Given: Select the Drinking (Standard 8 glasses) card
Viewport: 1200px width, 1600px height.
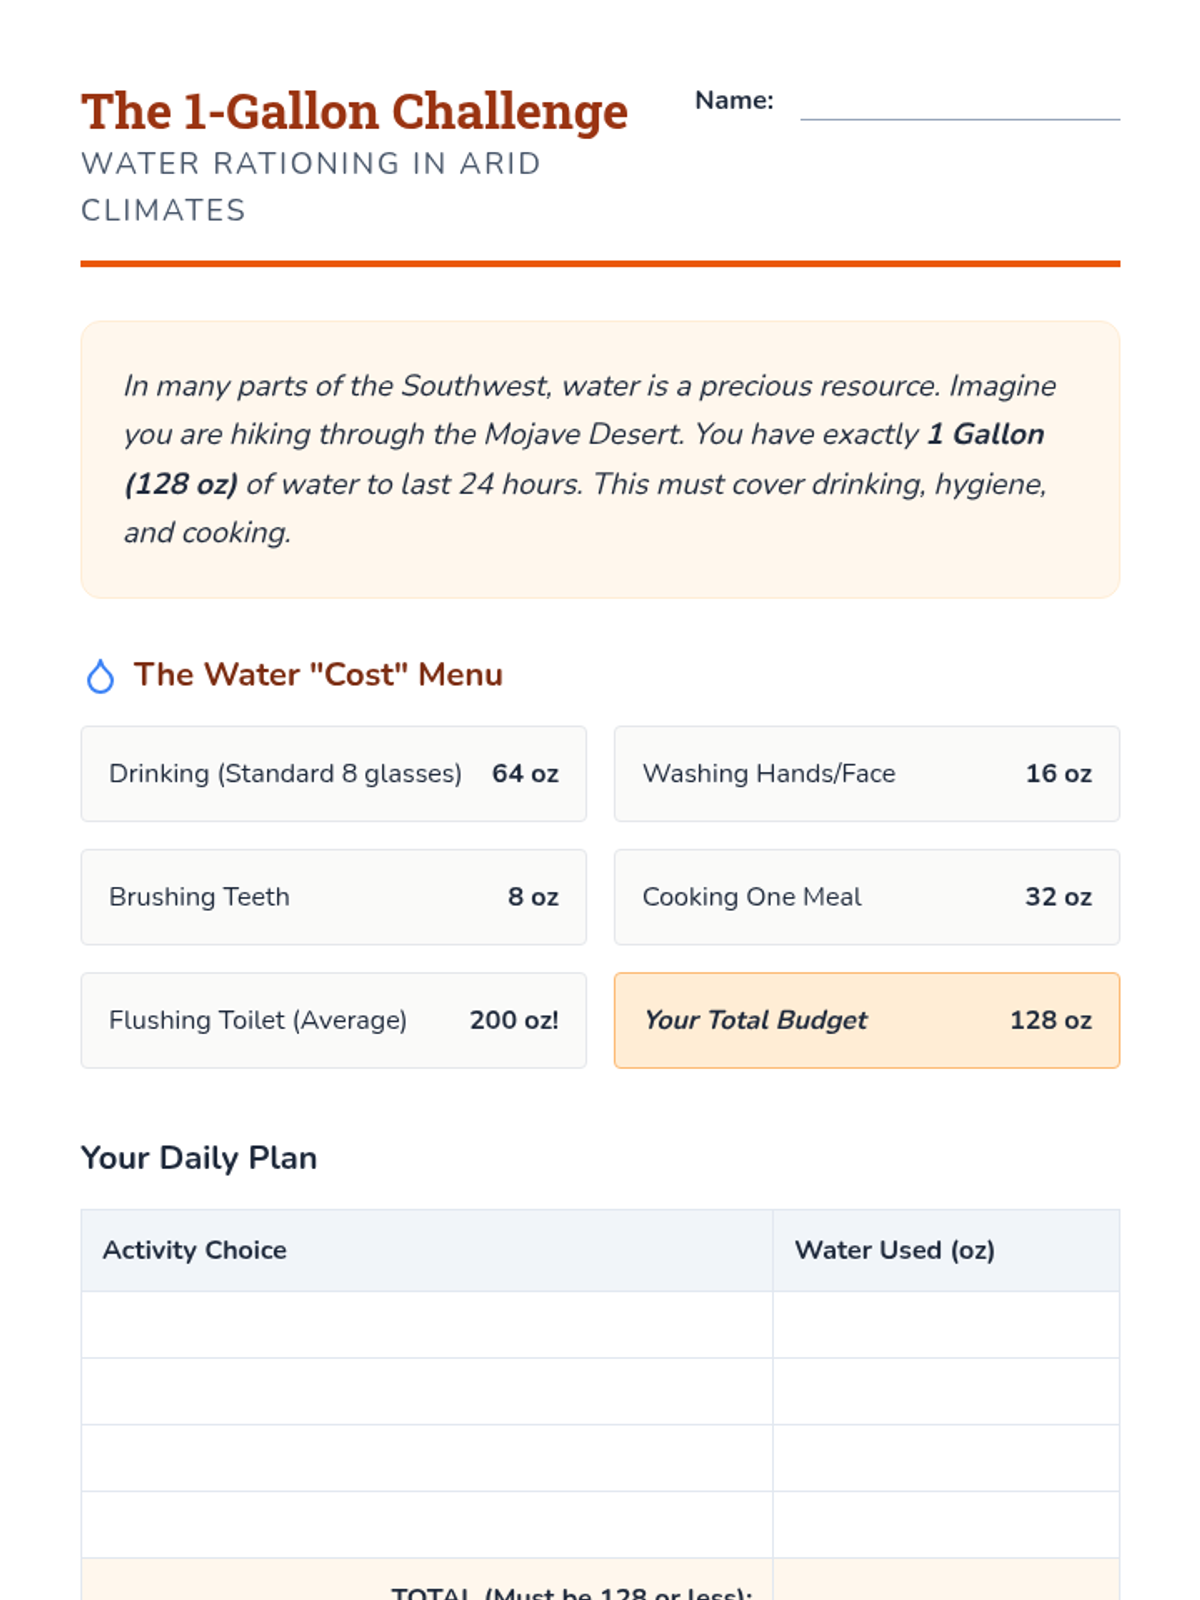Looking at the screenshot, I should coord(333,774).
